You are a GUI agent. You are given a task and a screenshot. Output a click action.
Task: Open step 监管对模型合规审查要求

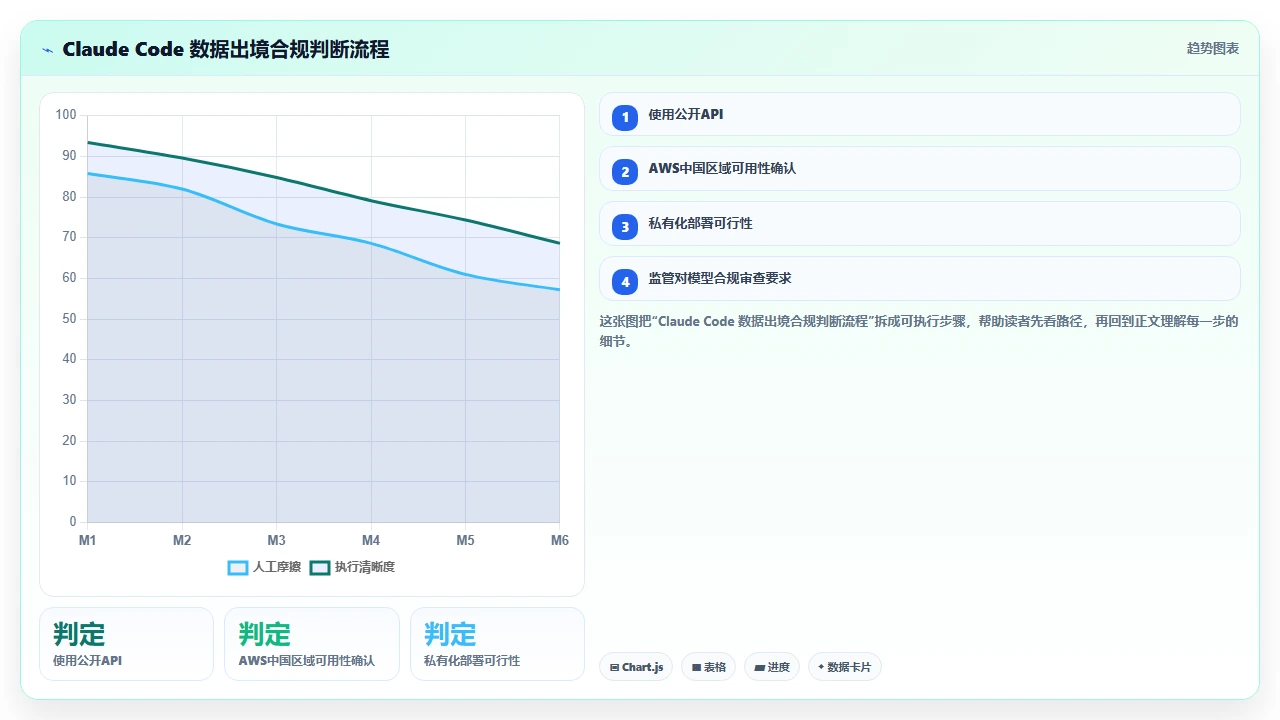point(920,279)
